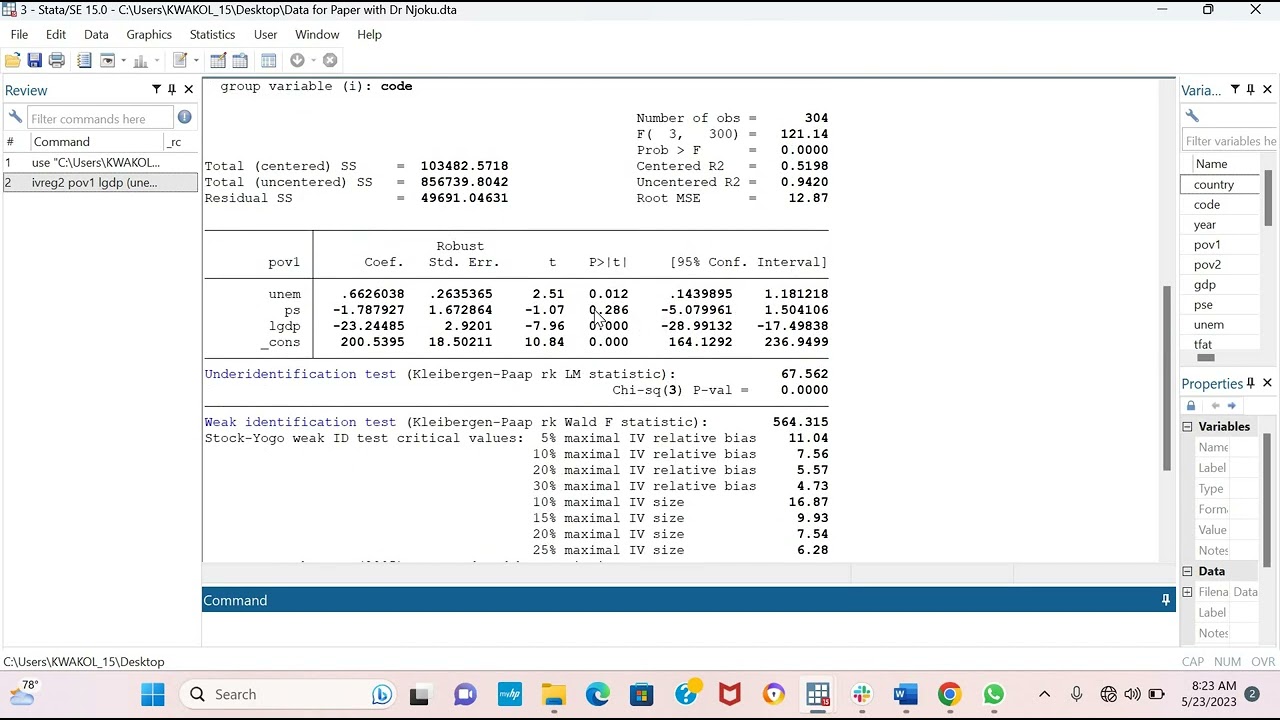1280x720 pixels.
Task: Toggle Review panel auto-hide pin
Action: click(172, 90)
